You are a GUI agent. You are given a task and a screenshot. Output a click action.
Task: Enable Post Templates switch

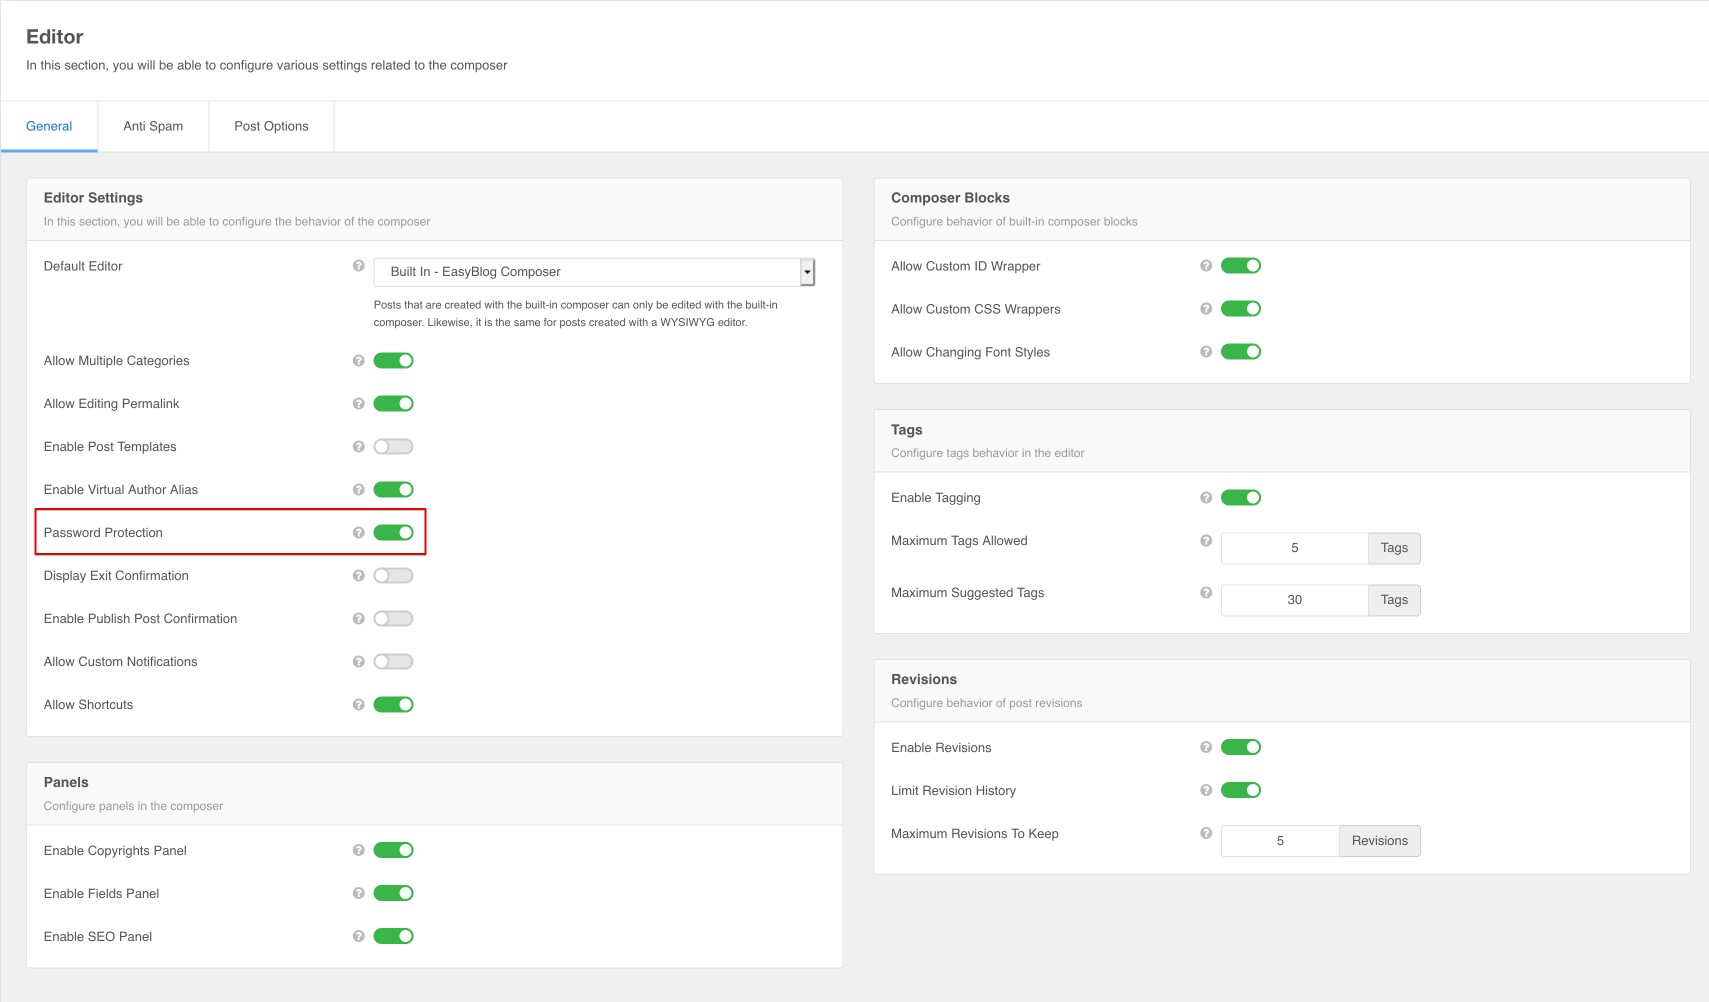coord(393,447)
